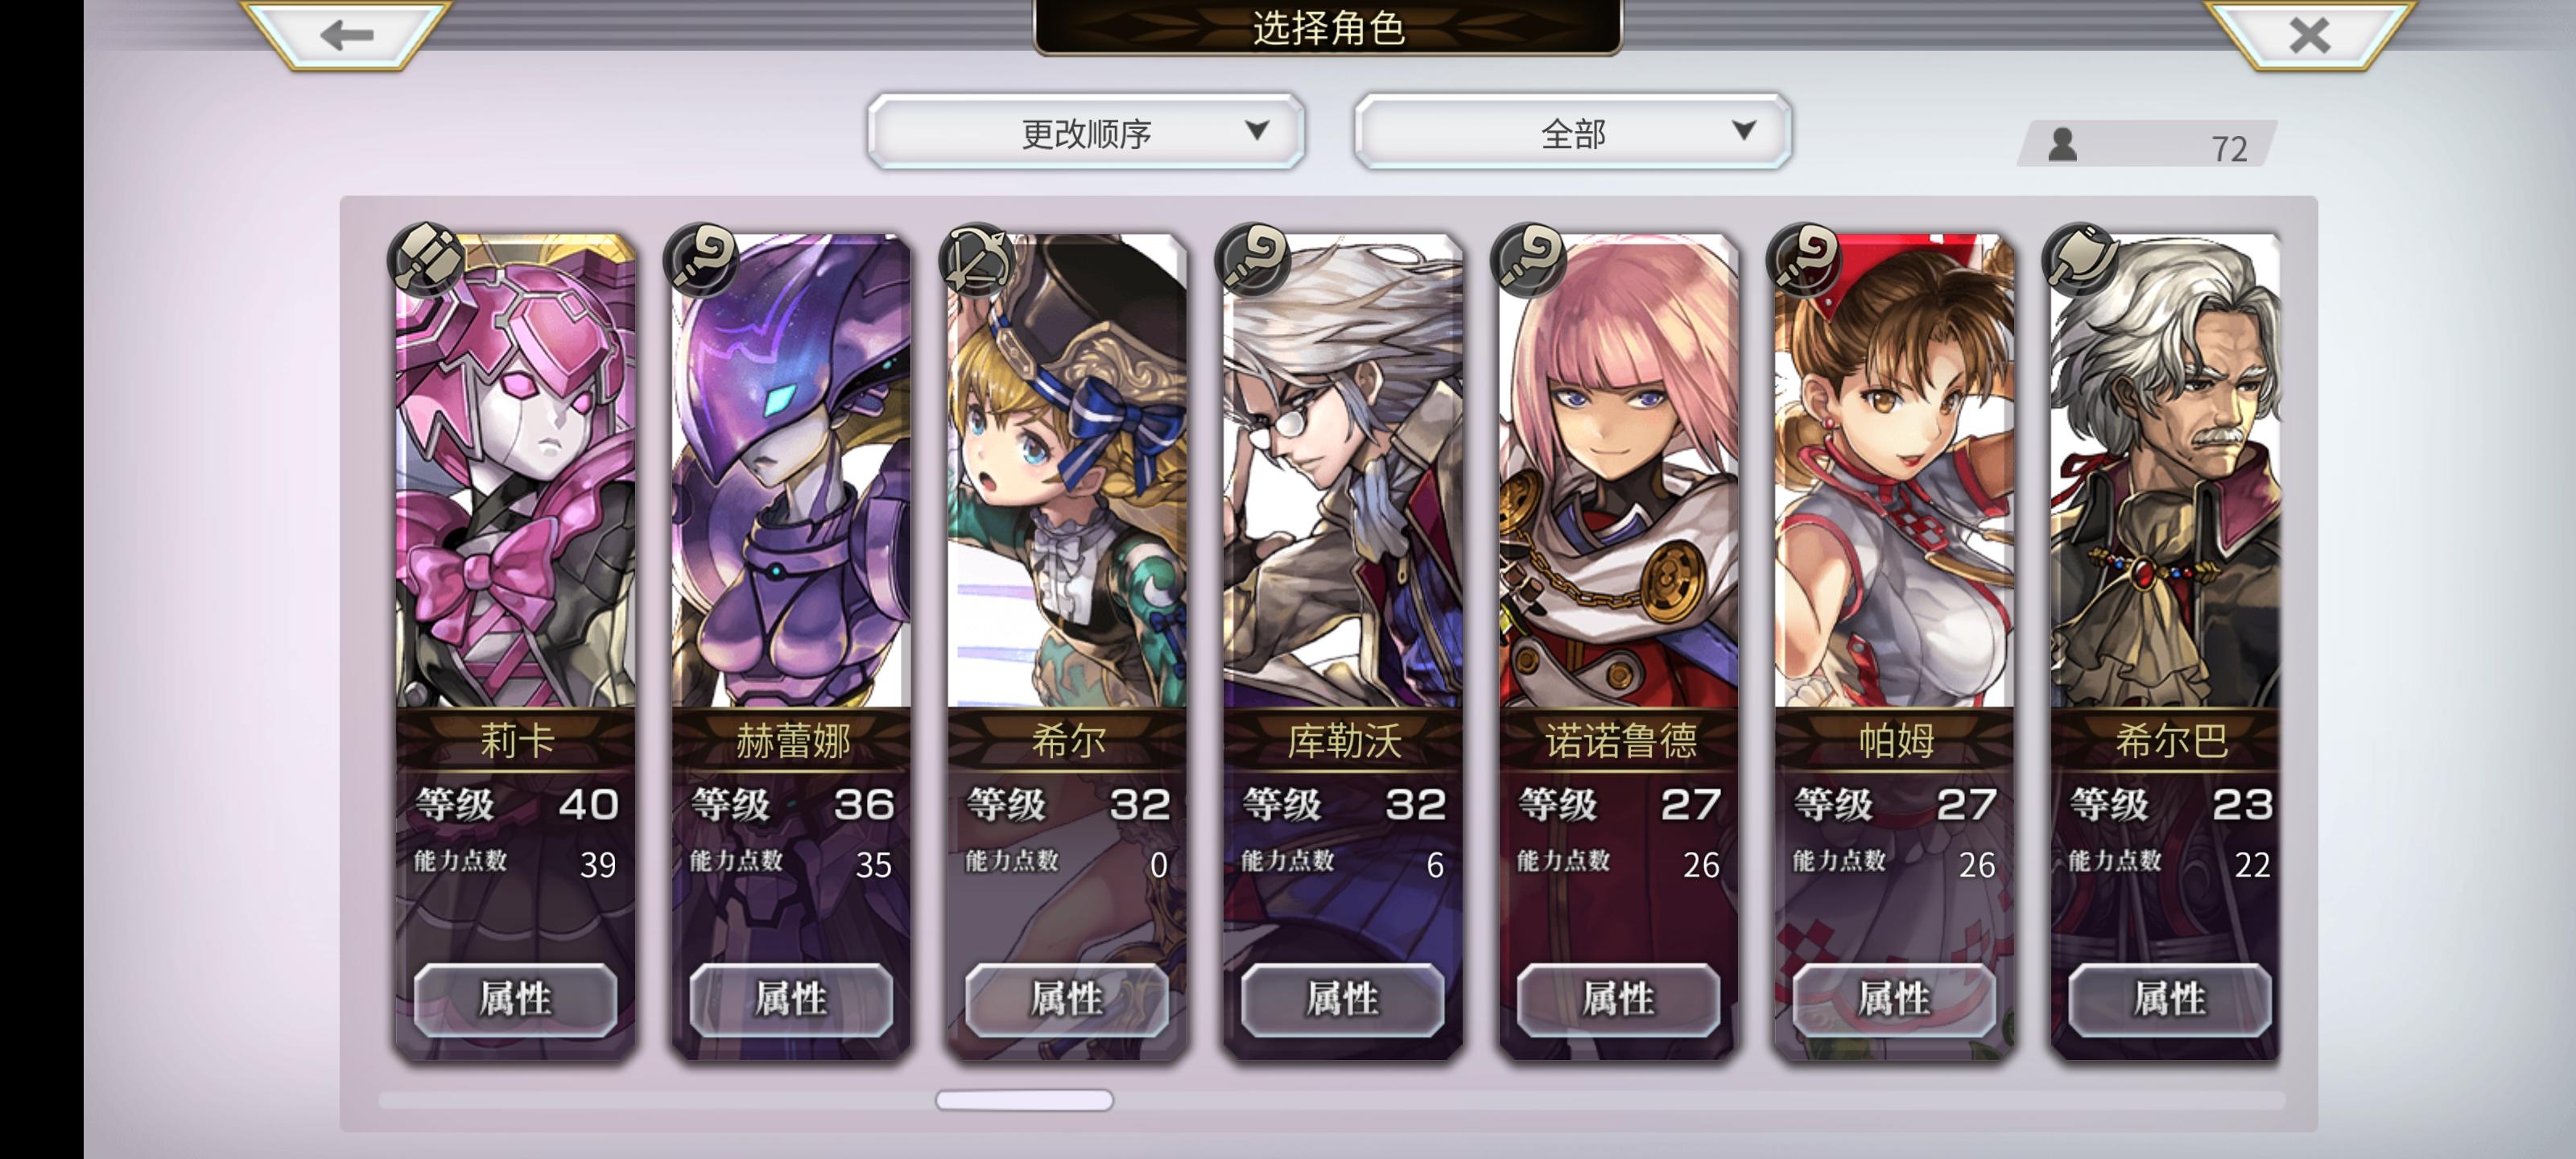Open 属性 for 莉卡
The width and height of the screenshot is (2576, 1159).
pos(515,999)
